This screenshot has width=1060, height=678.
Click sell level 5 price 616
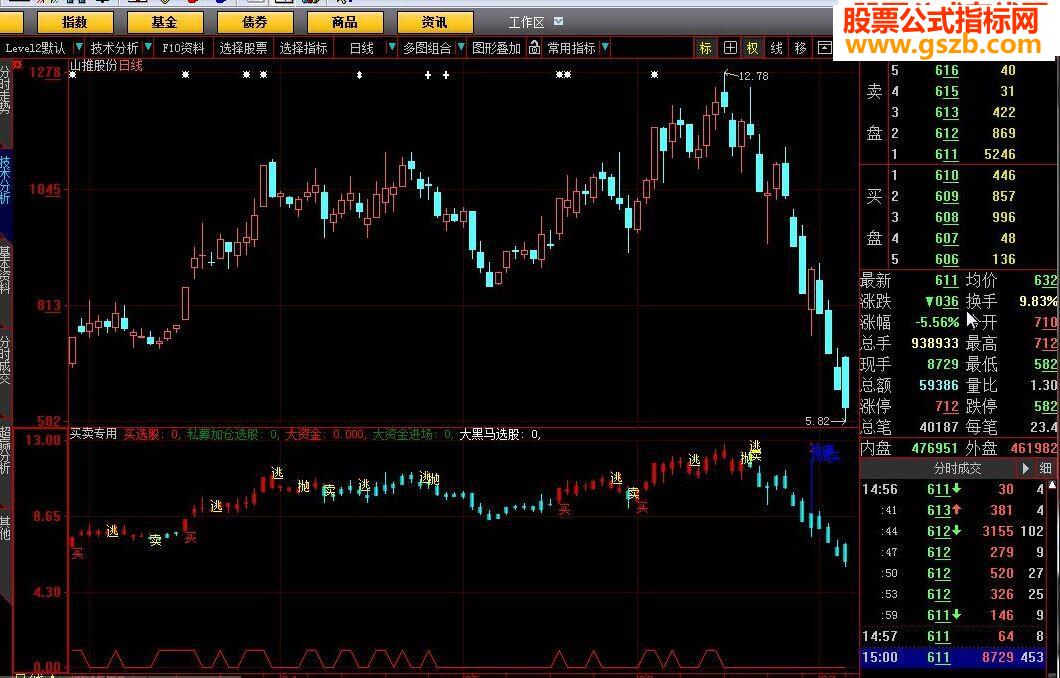947,70
